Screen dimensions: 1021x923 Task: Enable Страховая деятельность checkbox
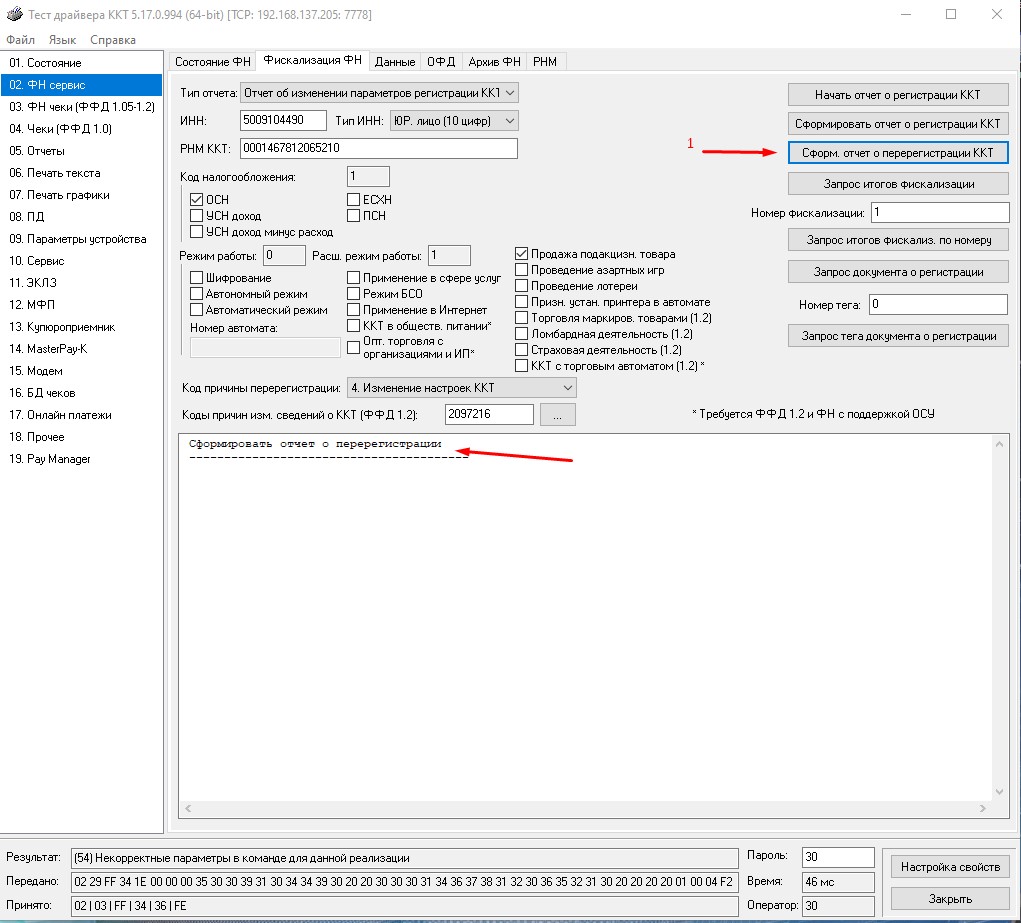click(x=522, y=350)
